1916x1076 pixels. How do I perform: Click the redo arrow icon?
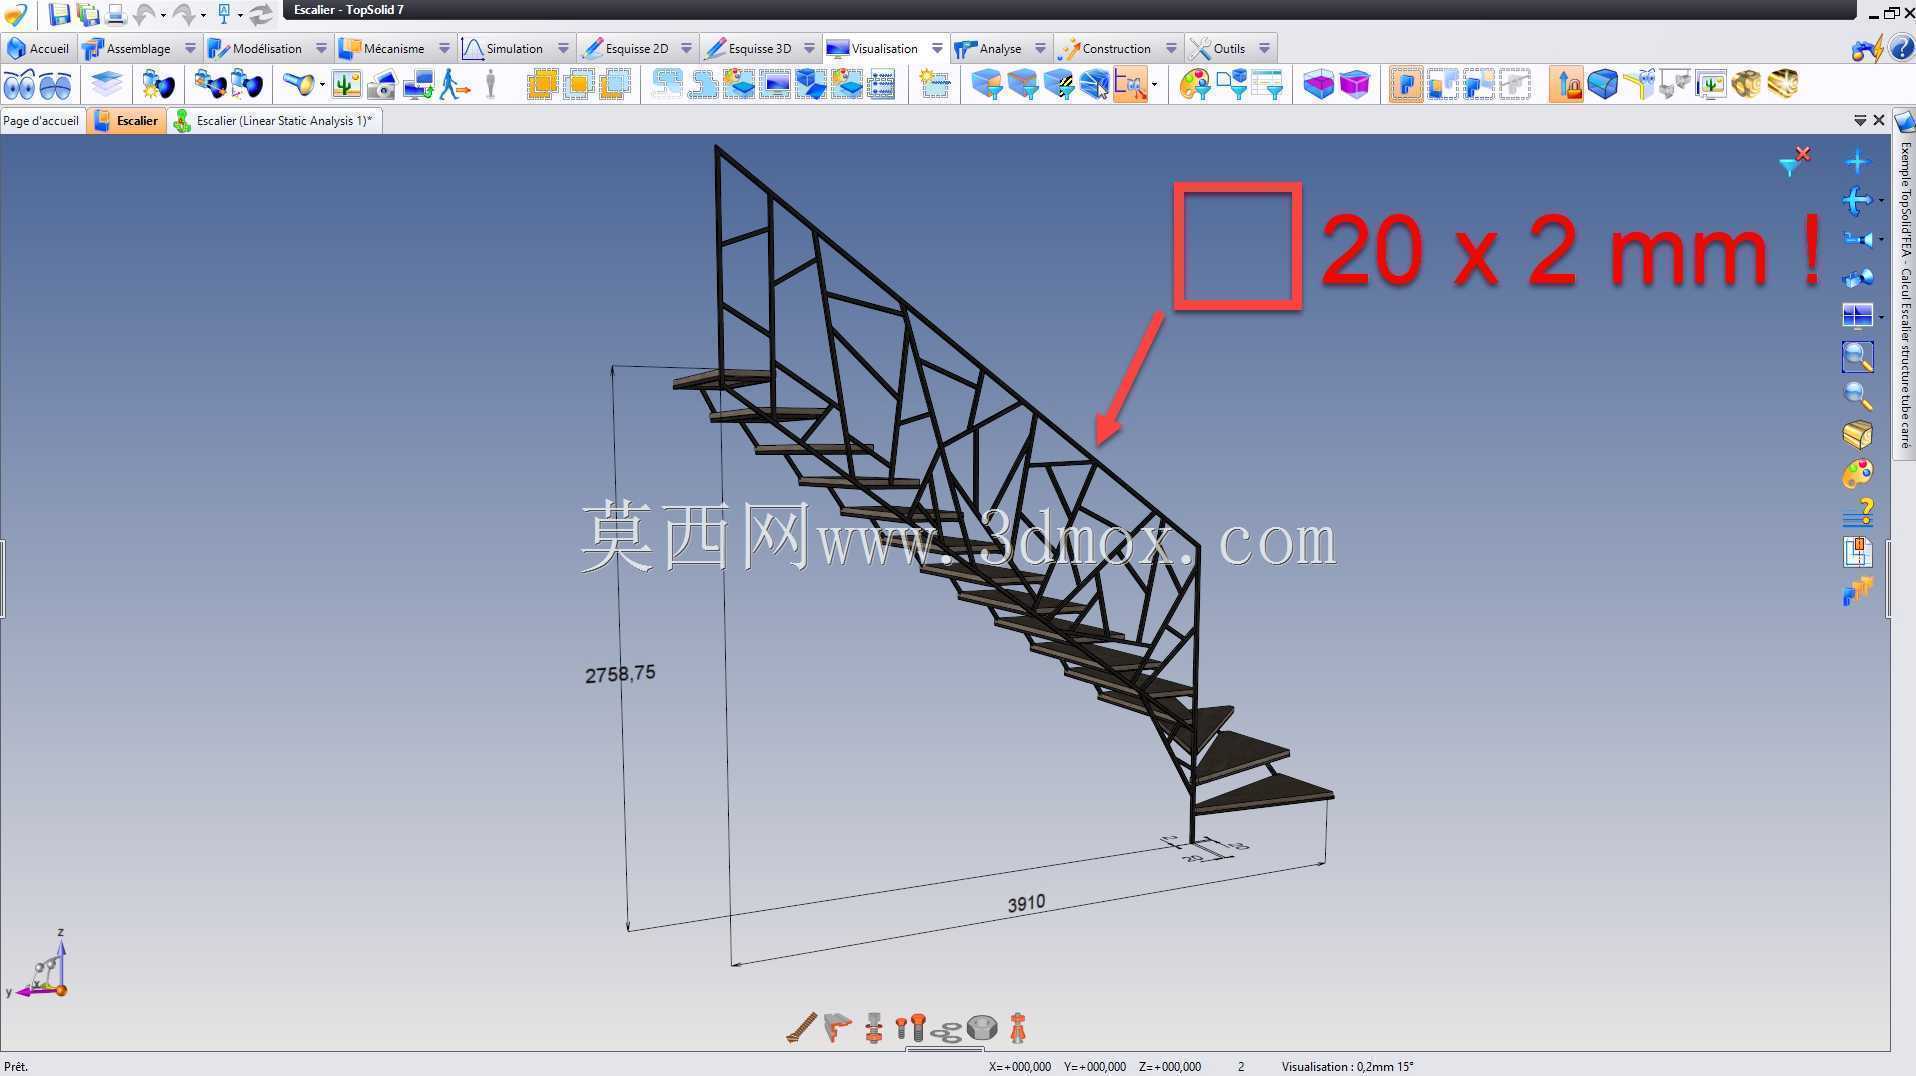click(184, 14)
